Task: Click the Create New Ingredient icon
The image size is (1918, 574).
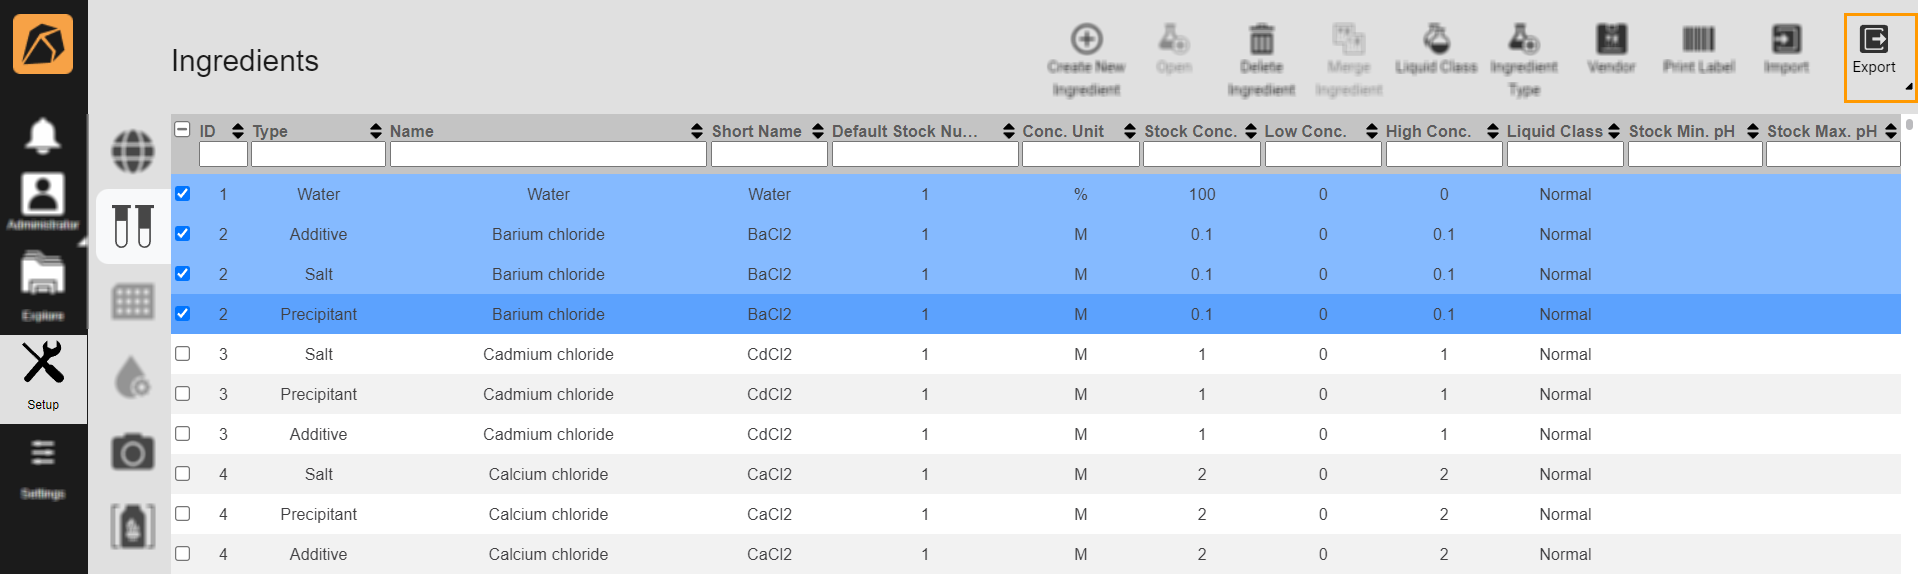Action: [x=1086, y=40]
